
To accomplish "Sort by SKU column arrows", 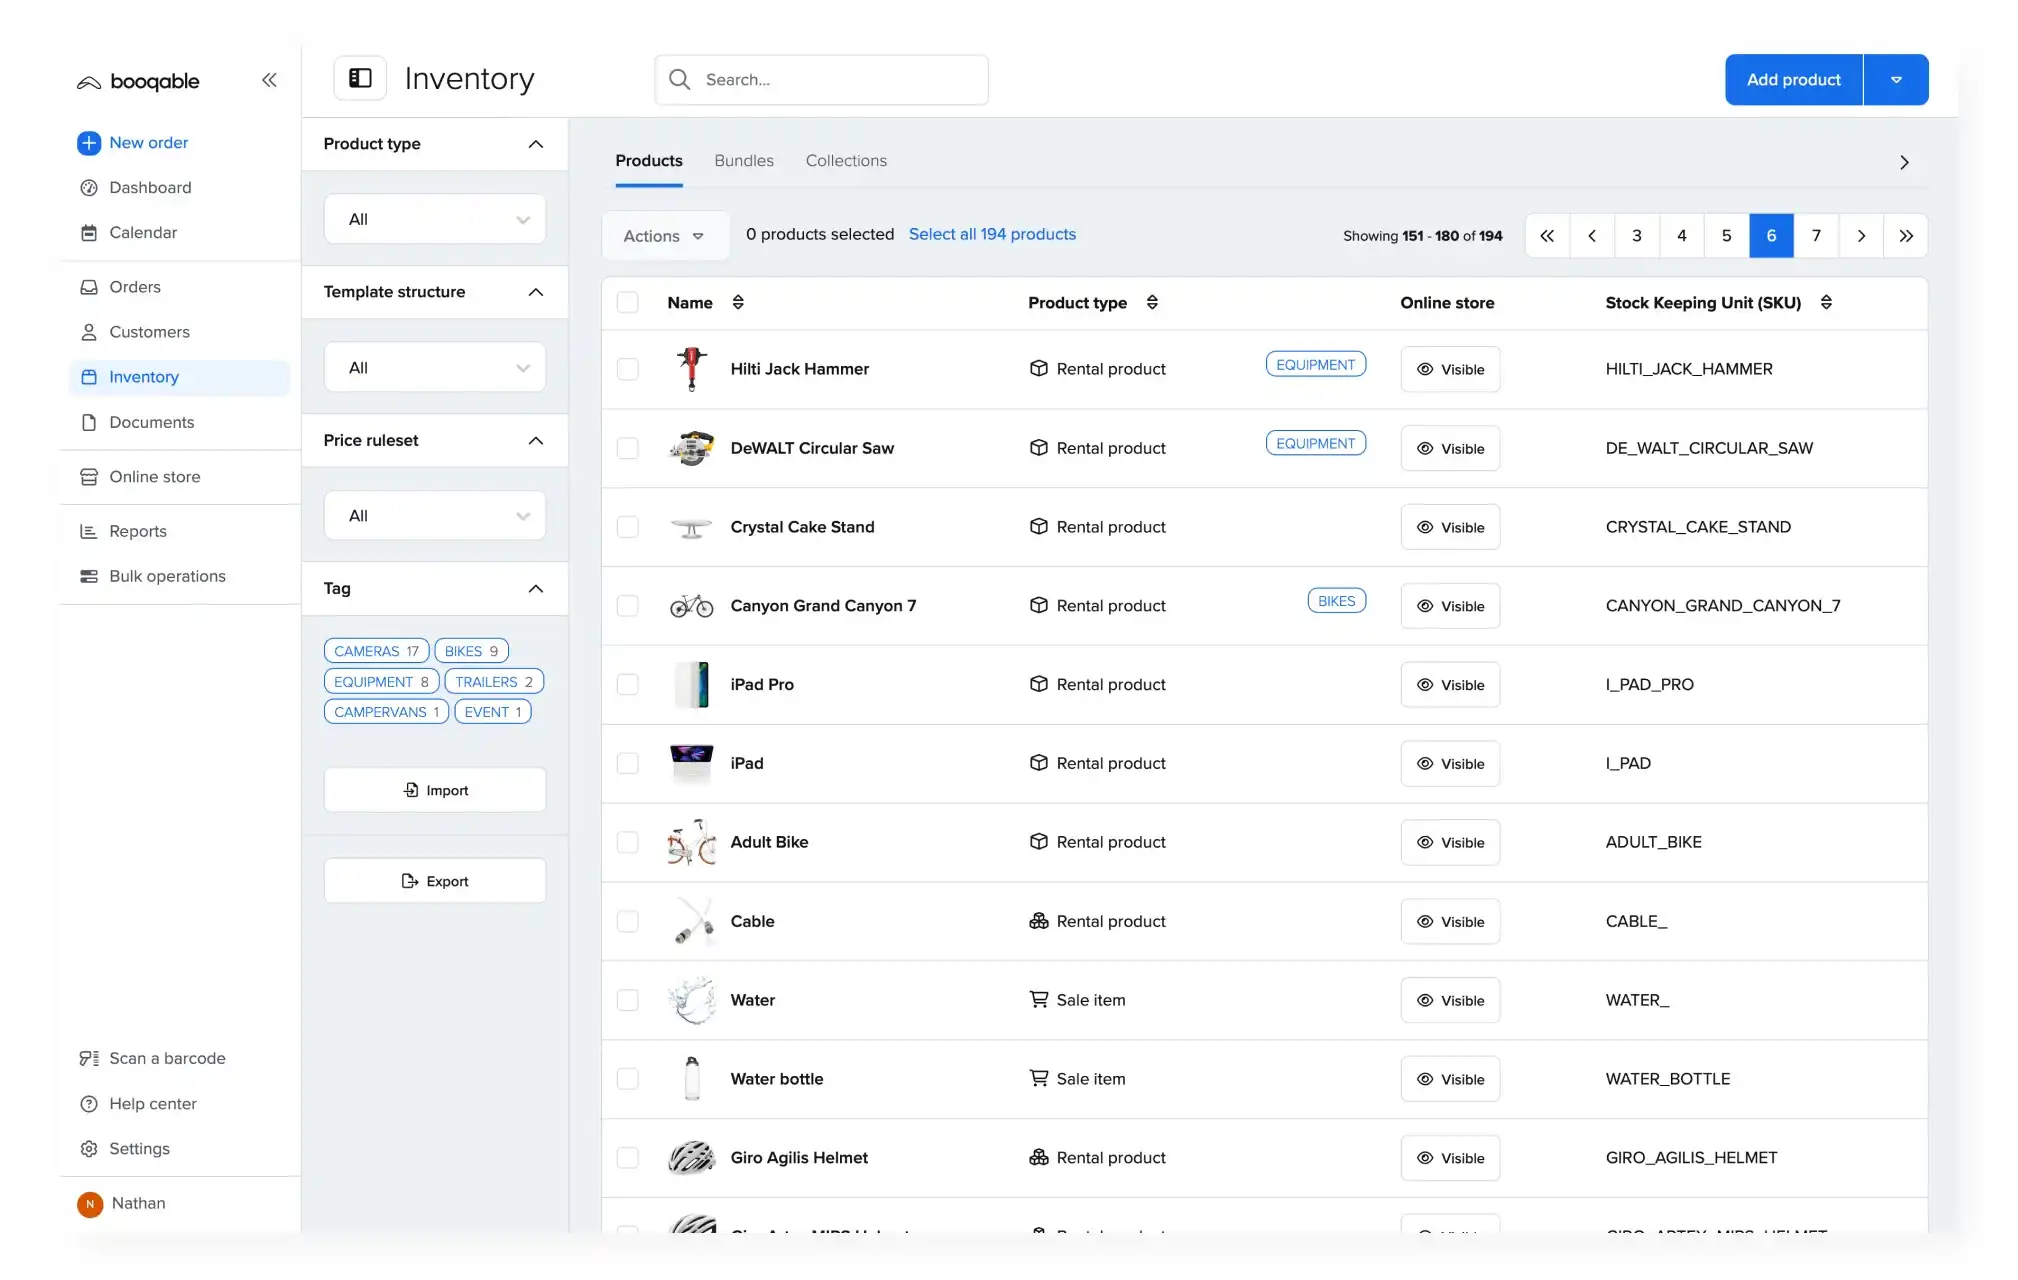I will tap(1826, 302).
